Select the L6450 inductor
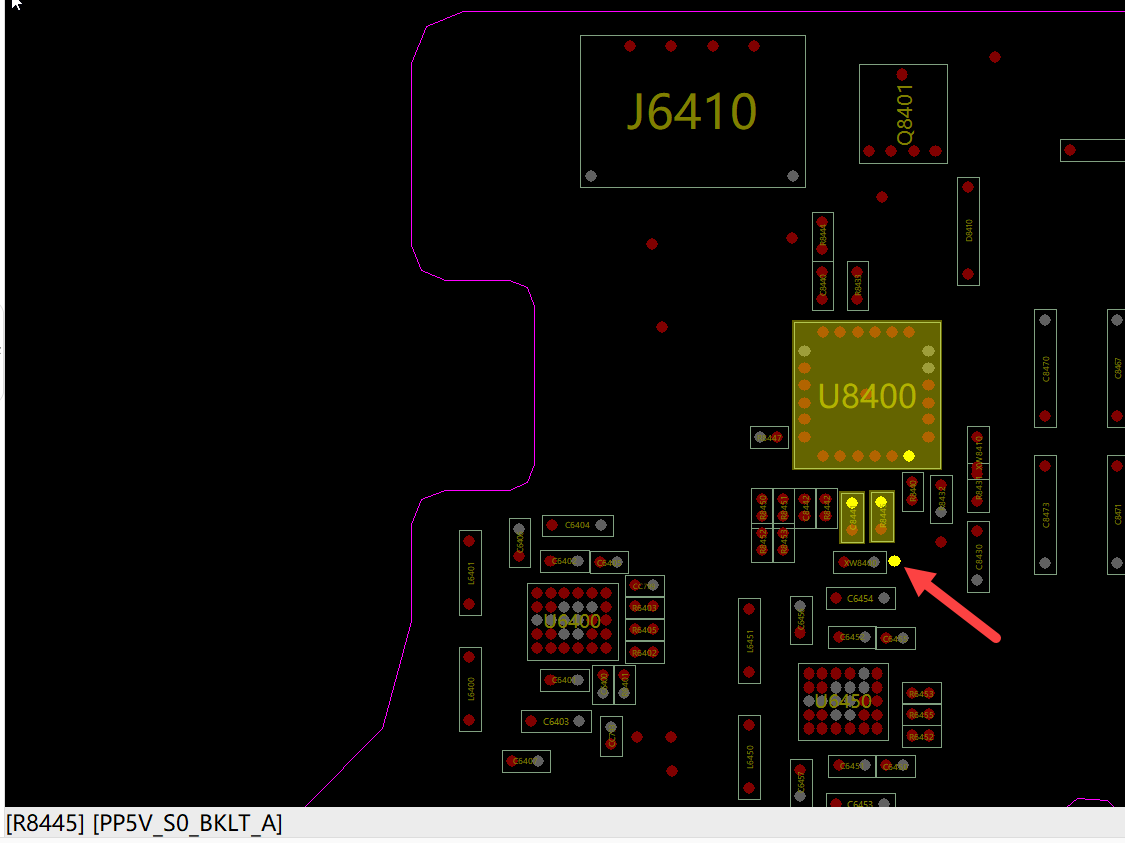This screenshot has height=843, width=1125. pyautogui.click(x=749, y=757)
